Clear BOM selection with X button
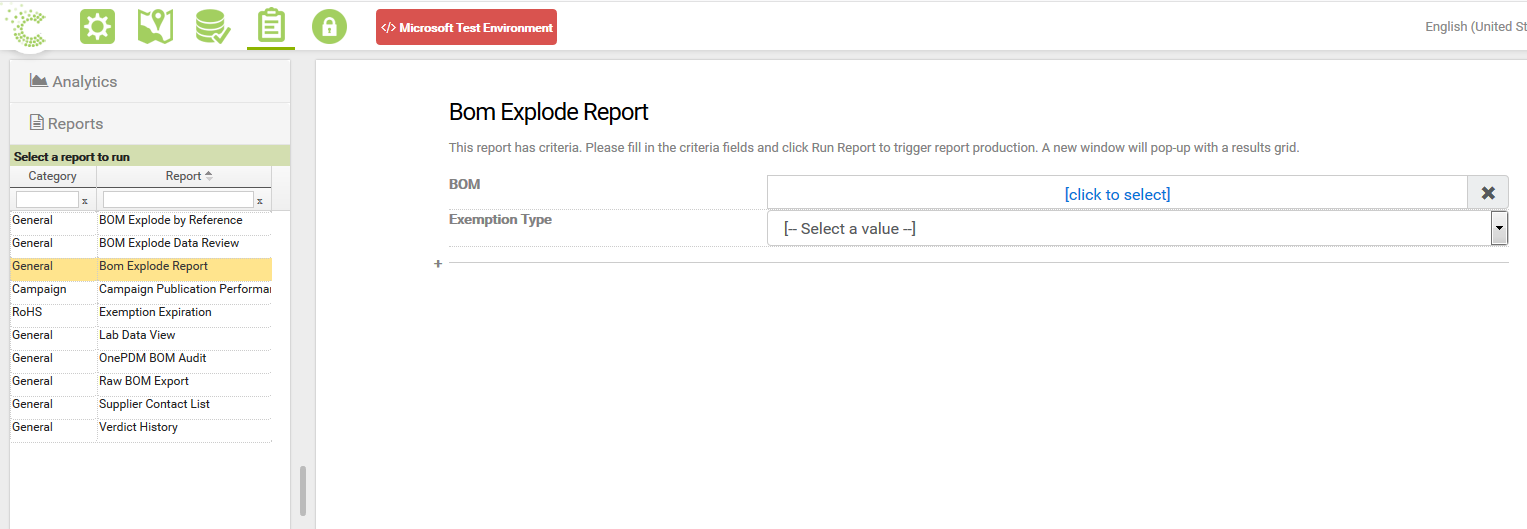This screenshot has height=529, width=1527. (x=1487, y=193)
